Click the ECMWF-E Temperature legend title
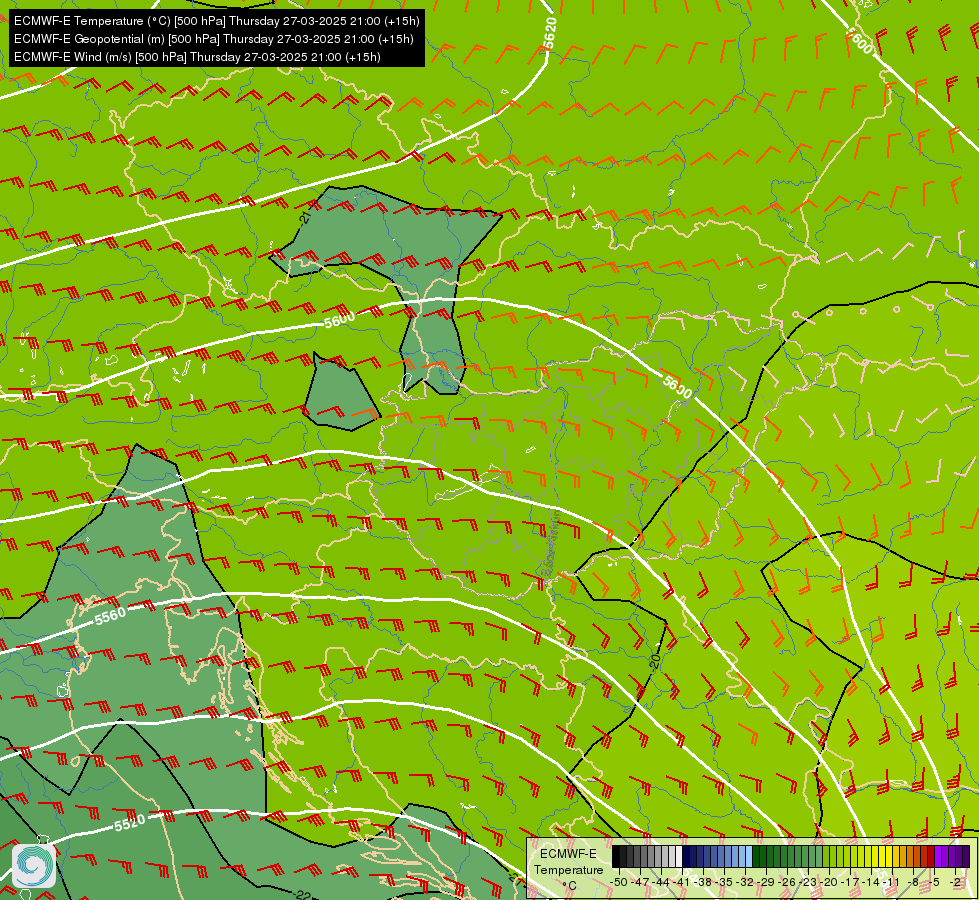This screenshot has width=979, height=900. [x=568, y=861]
